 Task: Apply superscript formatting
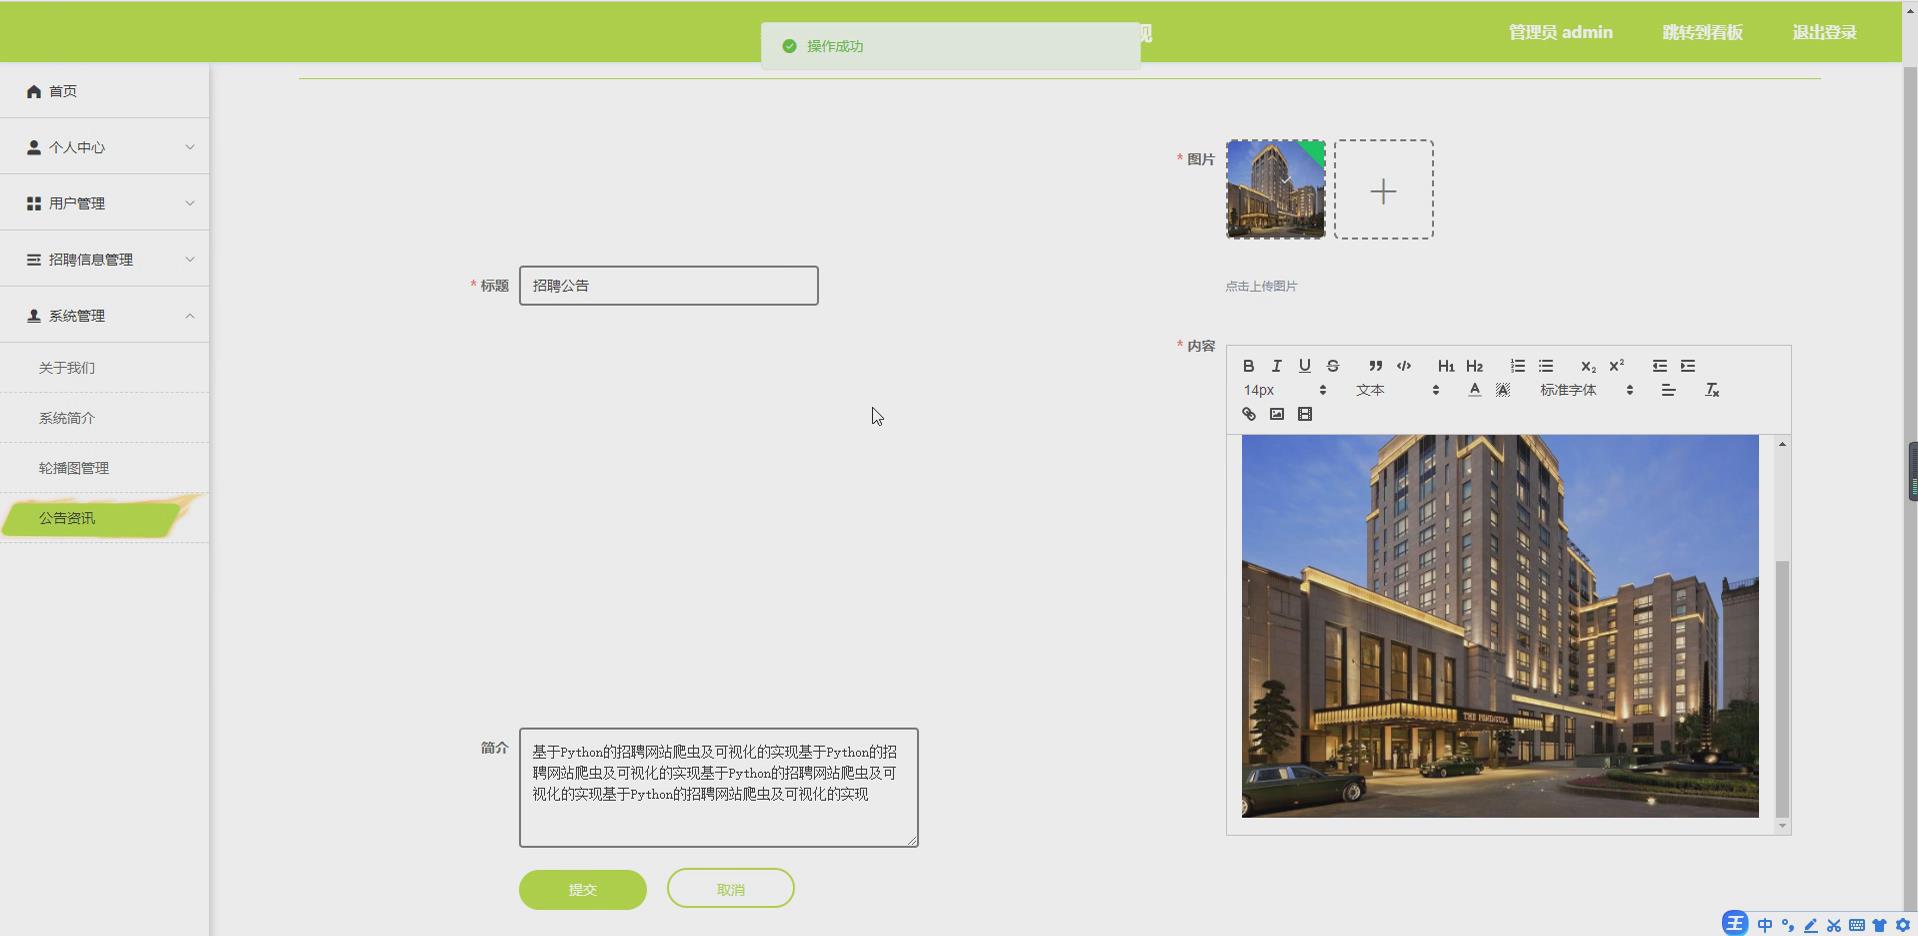(1616, 366)
